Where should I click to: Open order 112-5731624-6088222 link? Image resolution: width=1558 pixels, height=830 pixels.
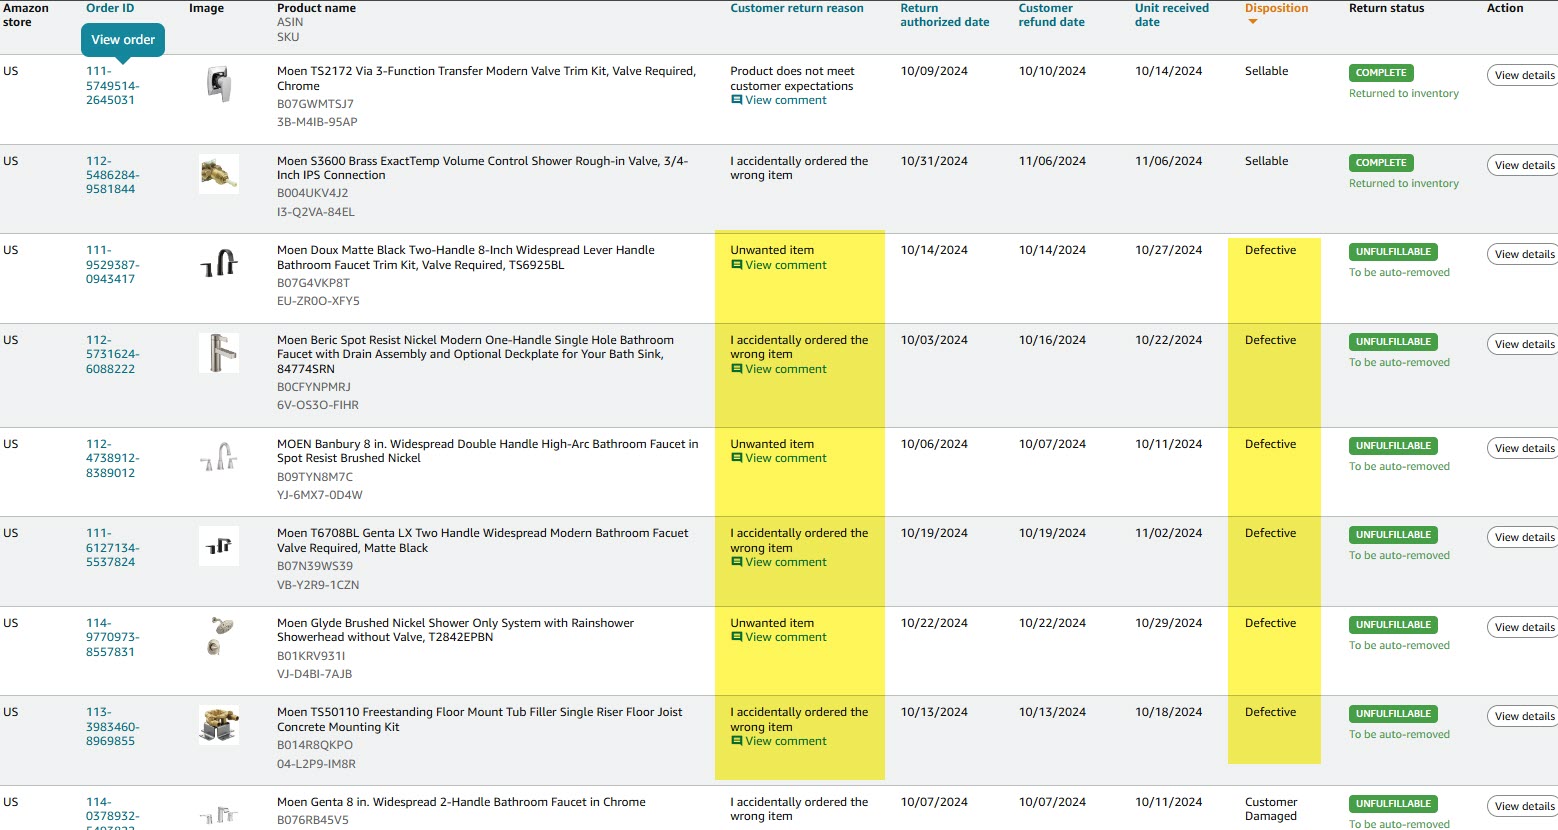112,354
